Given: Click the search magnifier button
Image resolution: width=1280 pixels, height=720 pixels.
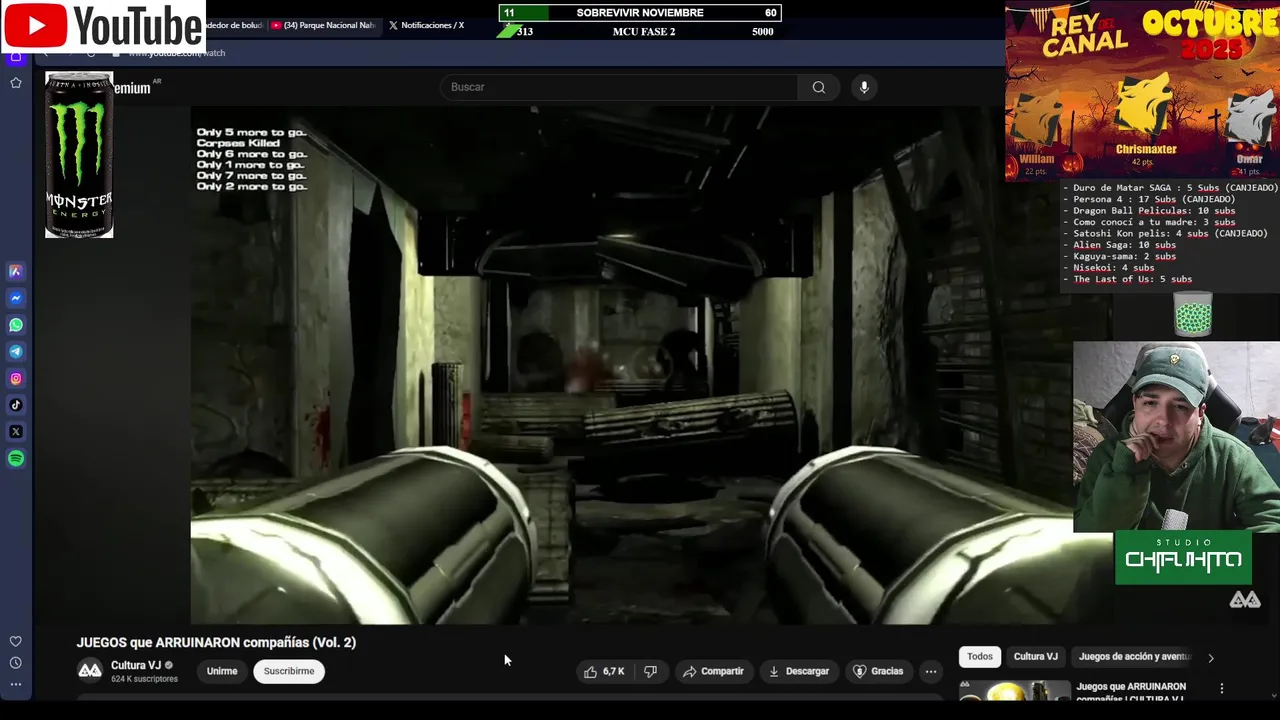Looking at the screenshot, I should [x=819, y=87].
